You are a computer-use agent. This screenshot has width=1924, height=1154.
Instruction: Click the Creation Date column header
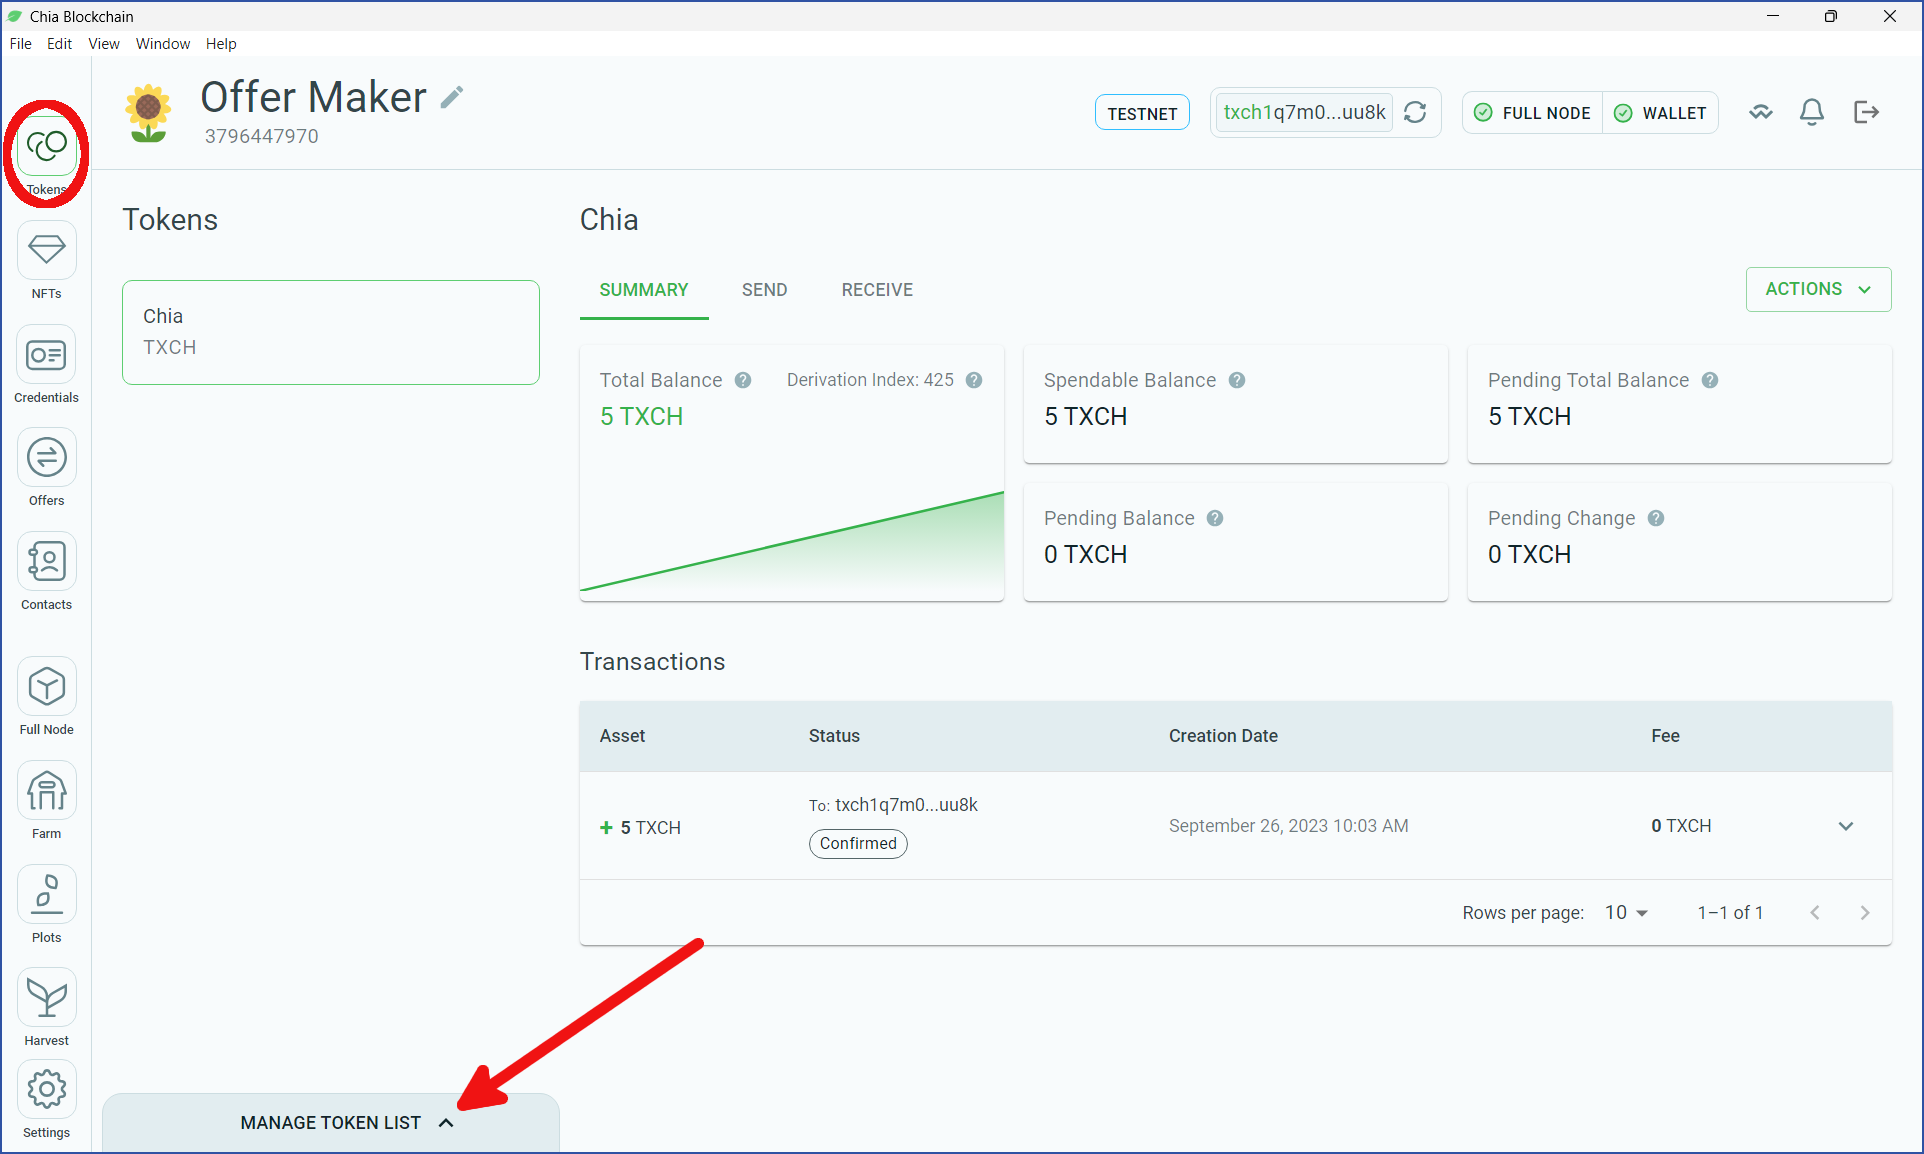click(x=1223, y=736)
